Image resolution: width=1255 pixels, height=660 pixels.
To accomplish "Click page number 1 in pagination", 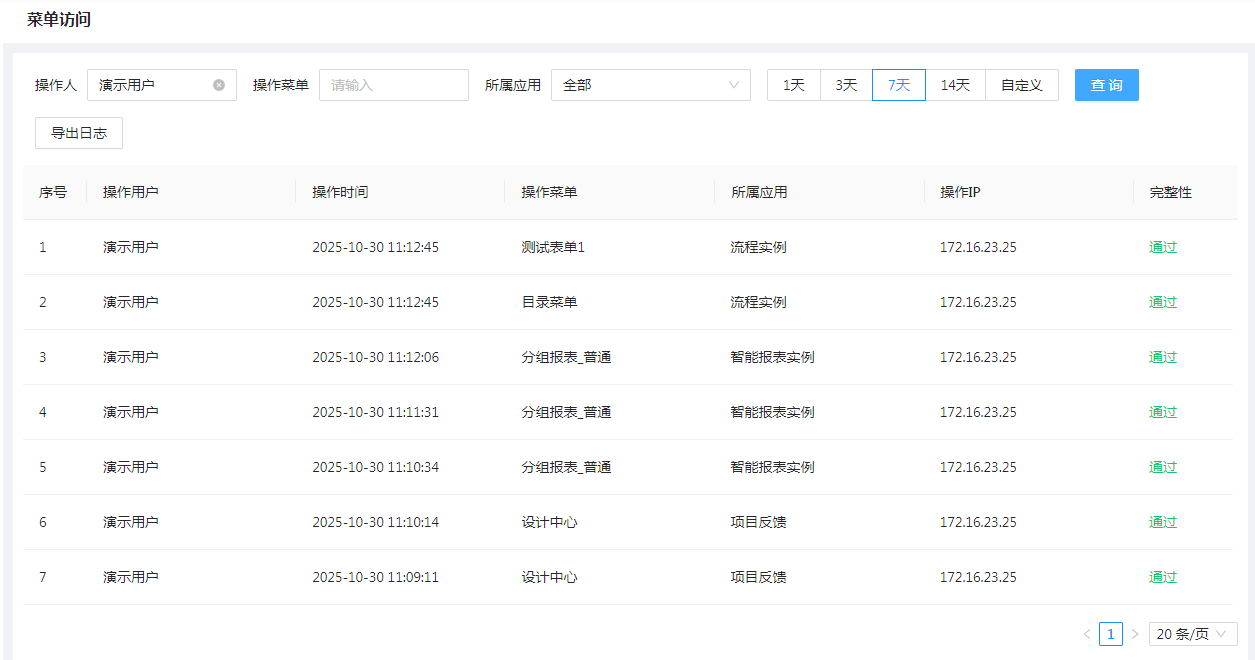I will [x=1111, y=634].
